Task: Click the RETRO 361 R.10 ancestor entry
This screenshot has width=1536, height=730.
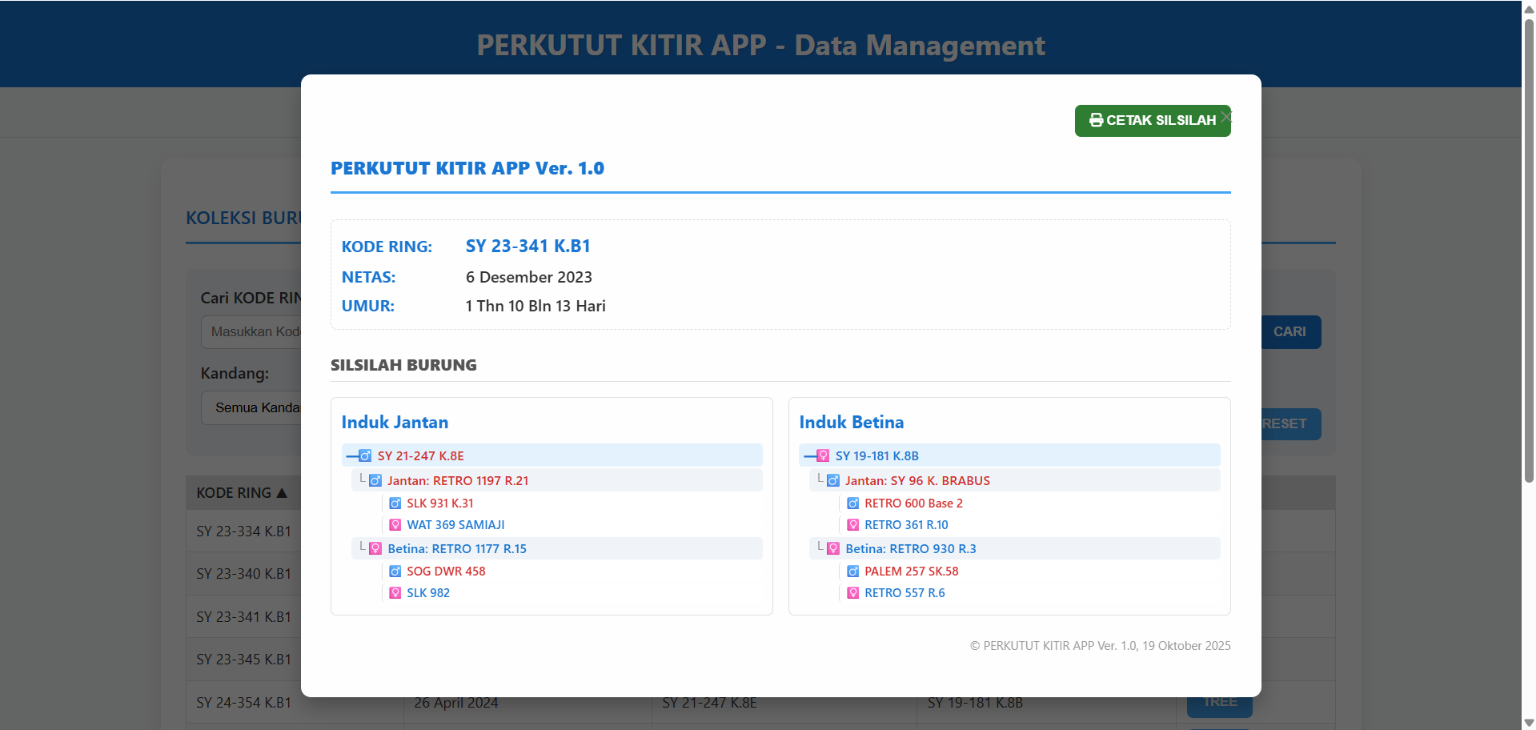Action: click(x=906, y=525)
